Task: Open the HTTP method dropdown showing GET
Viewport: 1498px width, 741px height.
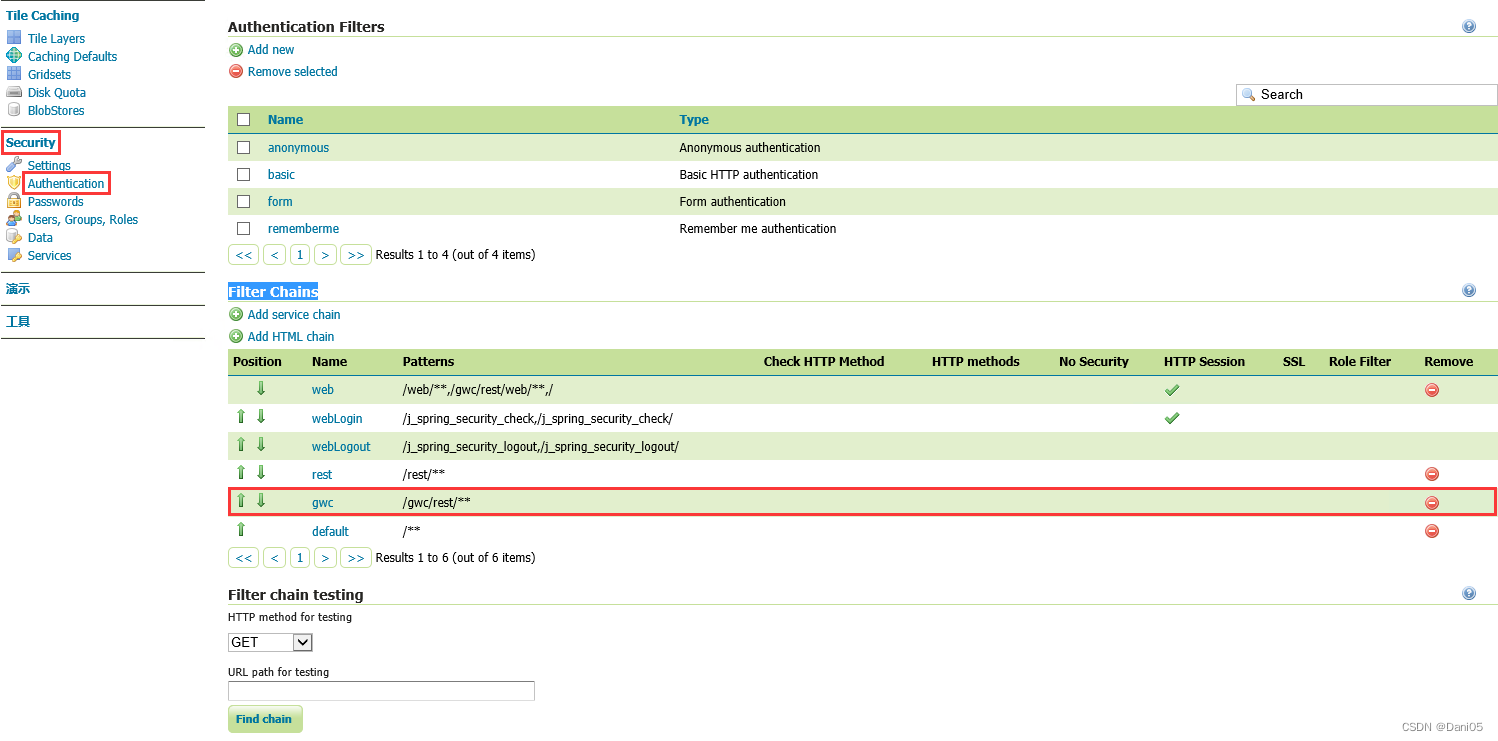Action: pos(269,642)
